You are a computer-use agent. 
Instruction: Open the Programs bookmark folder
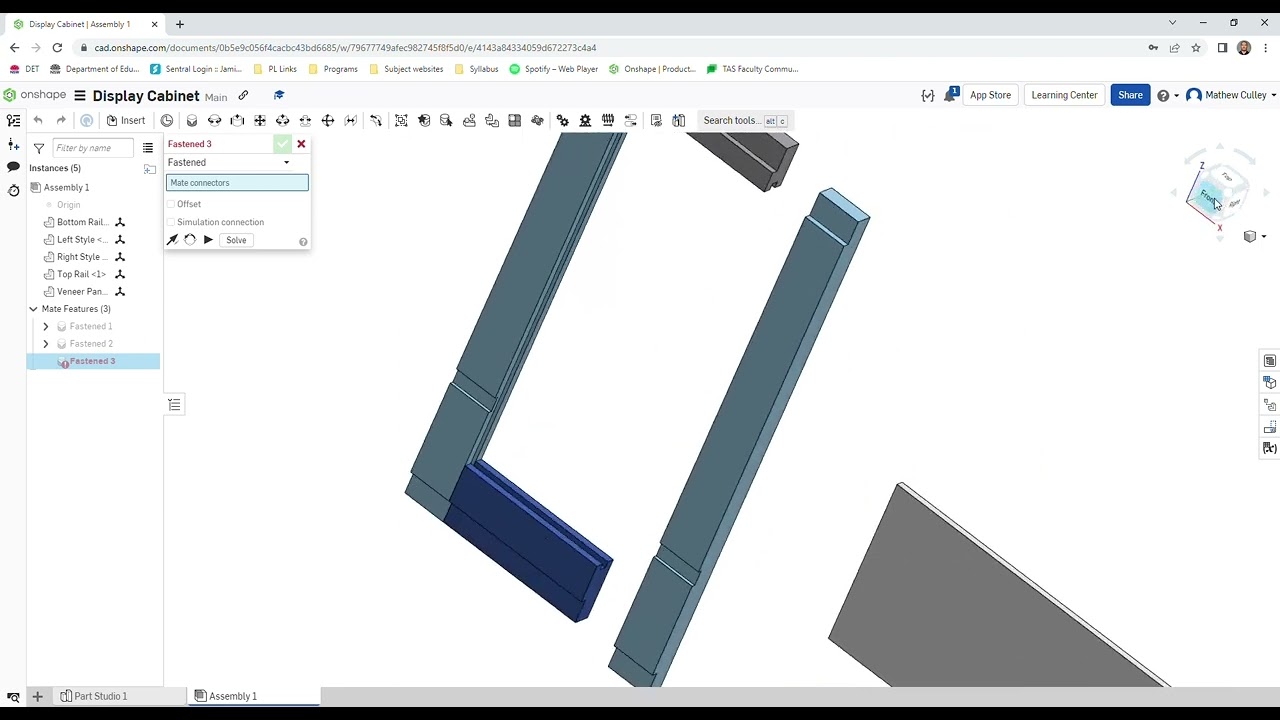click(333, 69)
